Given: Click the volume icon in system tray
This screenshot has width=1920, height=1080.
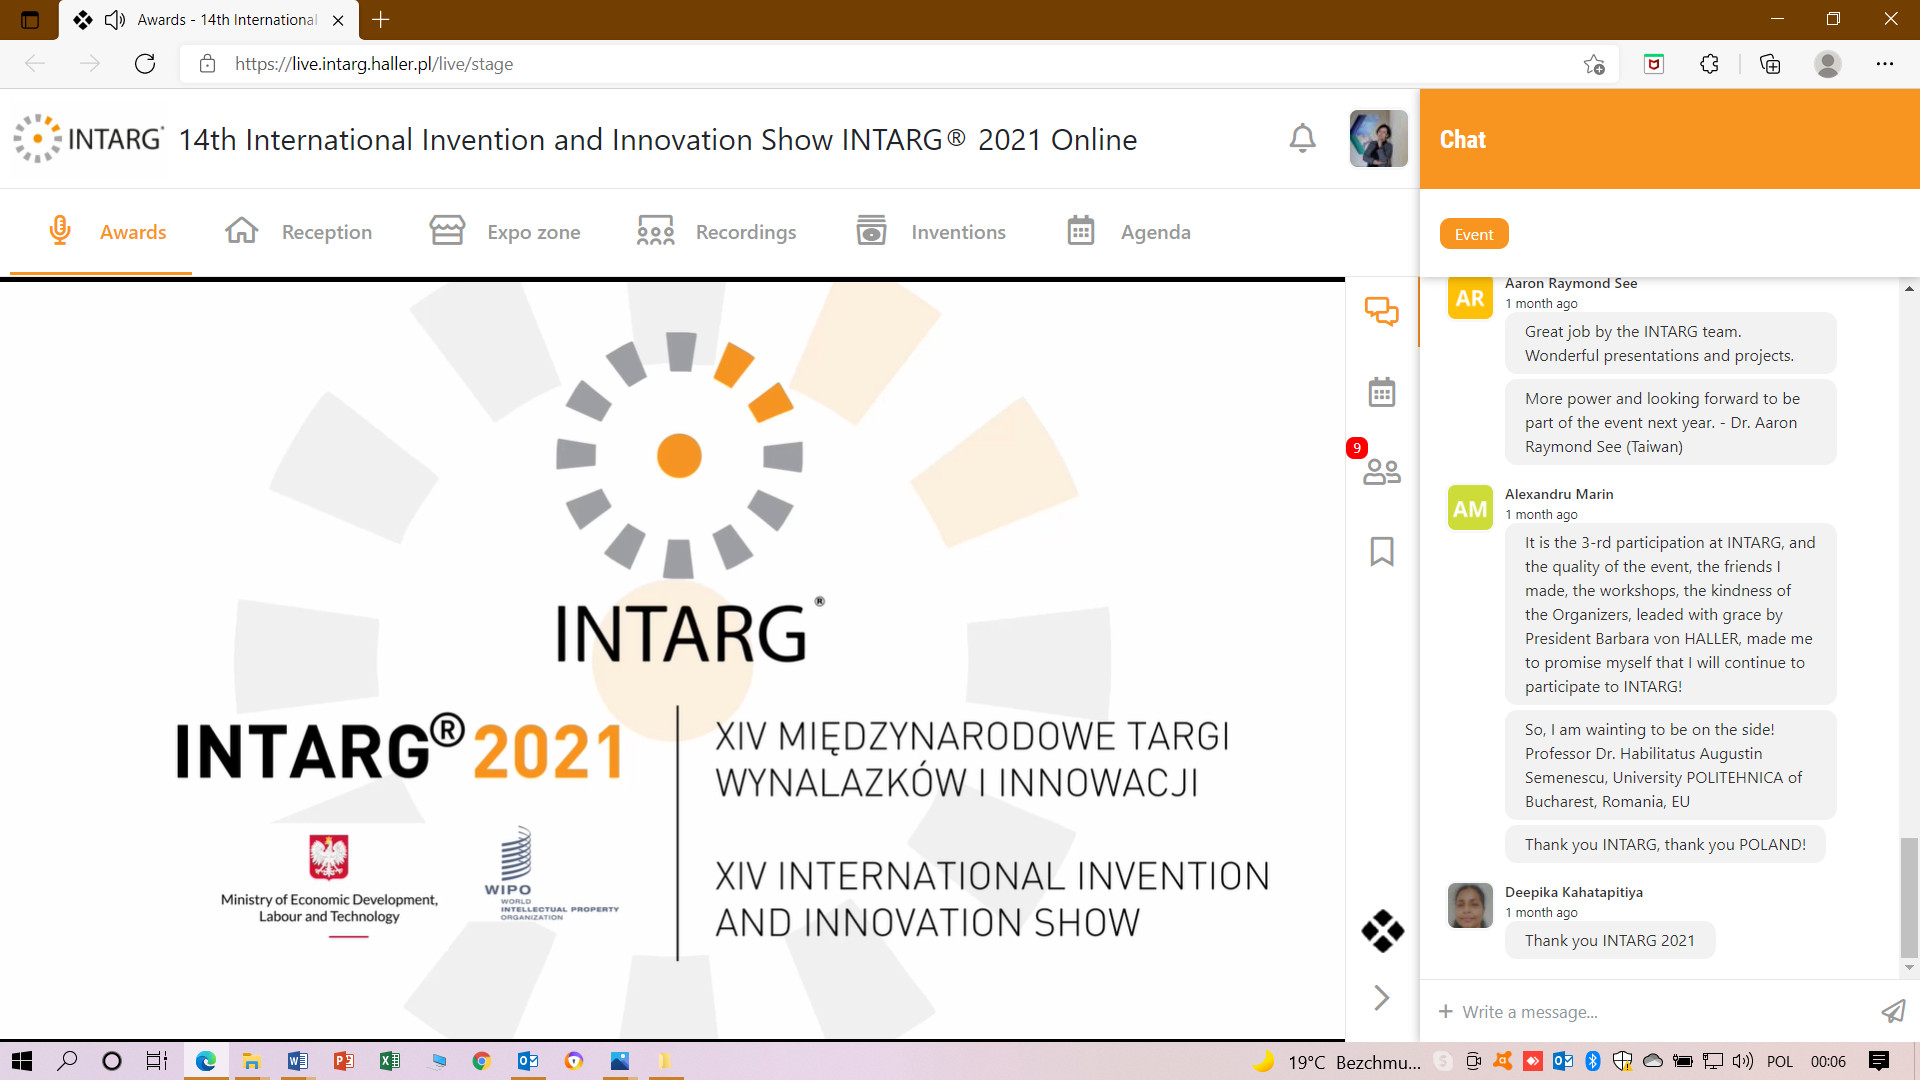Looking at the screenshot, I should click(x=1743, y=1061).
